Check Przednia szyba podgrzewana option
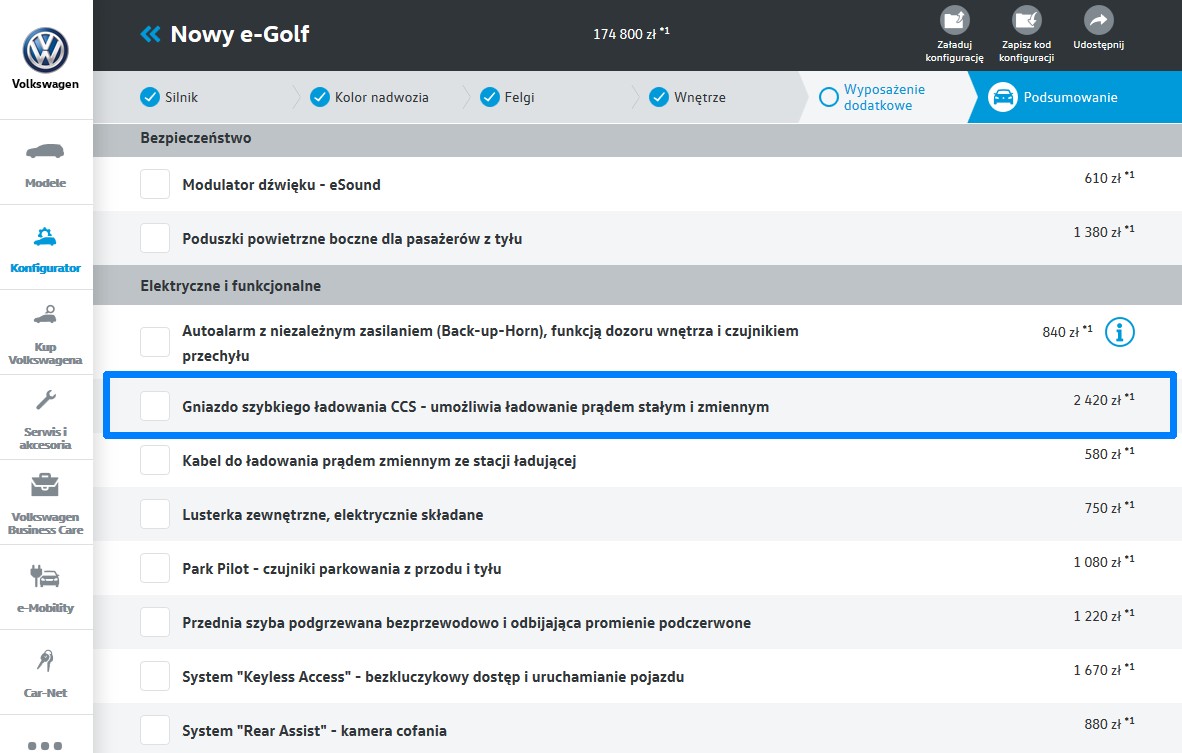This screenshot has width=1182, height=753. click(x=155, y=622)
